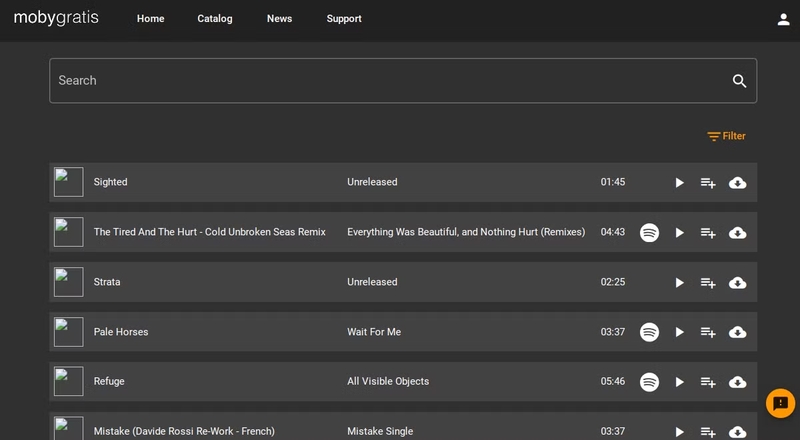Focus the Search input field
Screen dimensions: 800x440
click(x=403, y=81)
